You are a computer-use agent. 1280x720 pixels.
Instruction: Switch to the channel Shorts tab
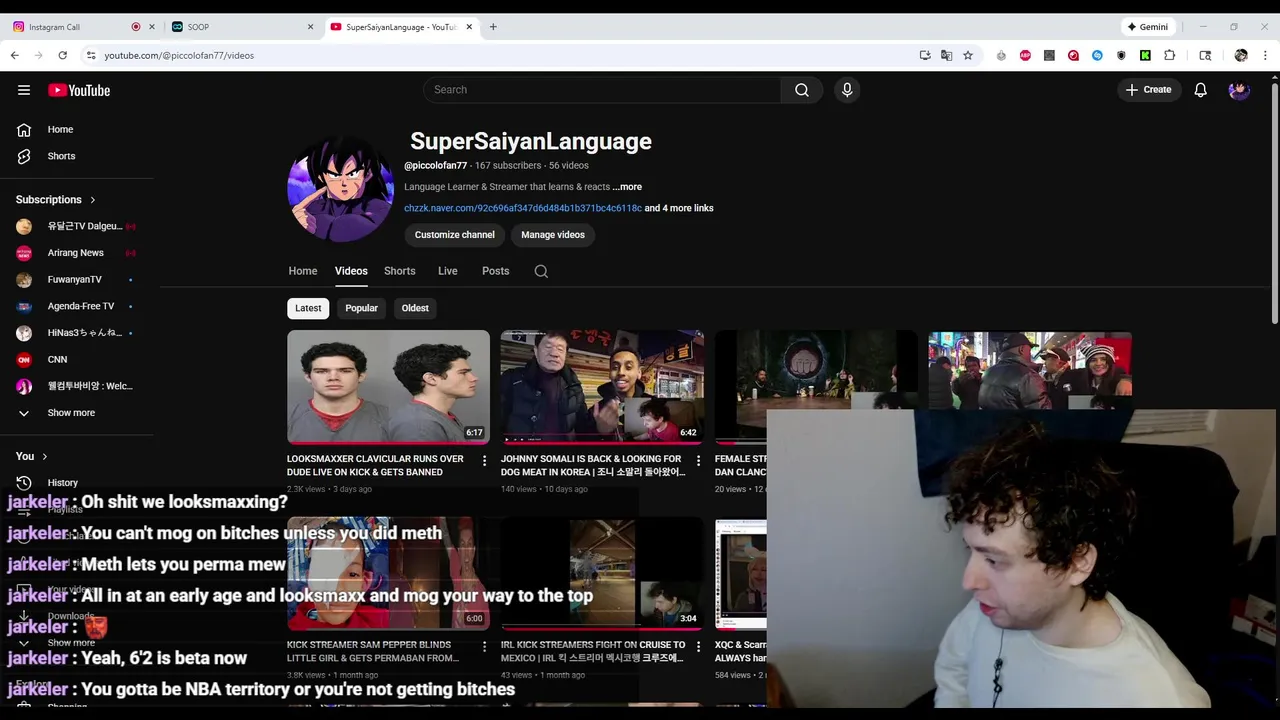pyautogui.click(x=400, y=271)
